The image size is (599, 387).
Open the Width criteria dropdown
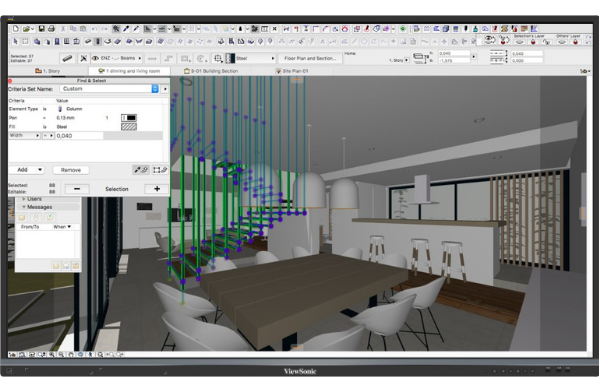(24, 136)
